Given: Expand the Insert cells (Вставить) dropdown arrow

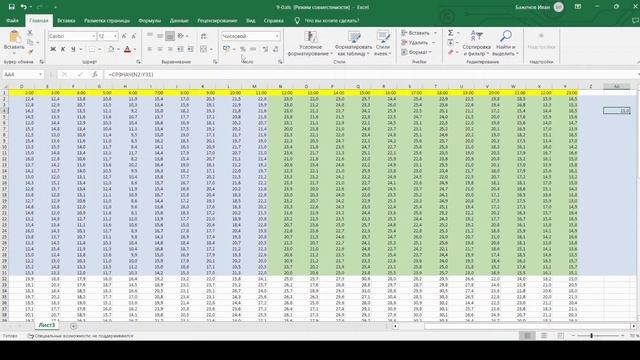Looking at the screenshot, I should (x=435, y=33).
